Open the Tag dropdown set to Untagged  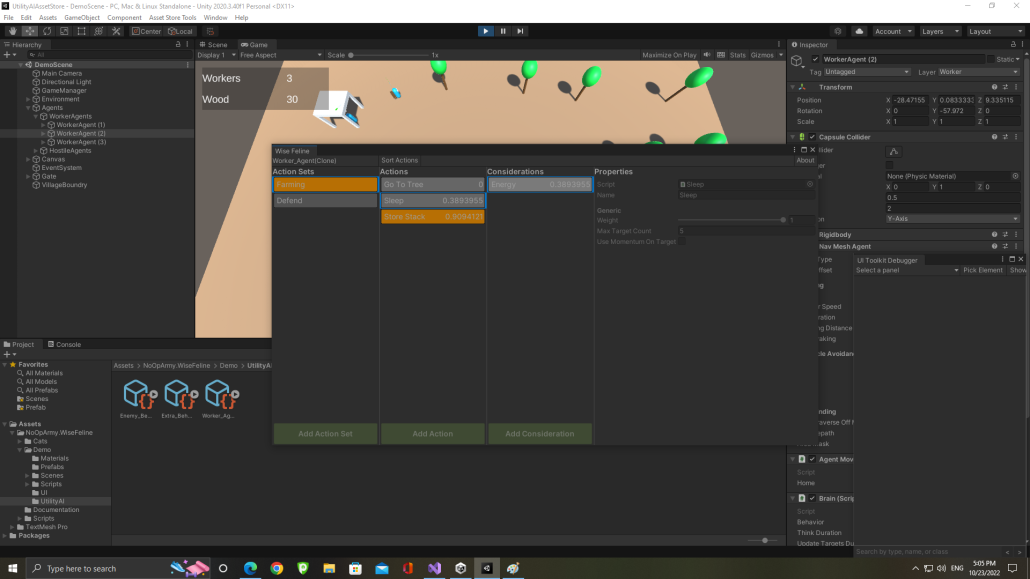(x=866, y=72)
